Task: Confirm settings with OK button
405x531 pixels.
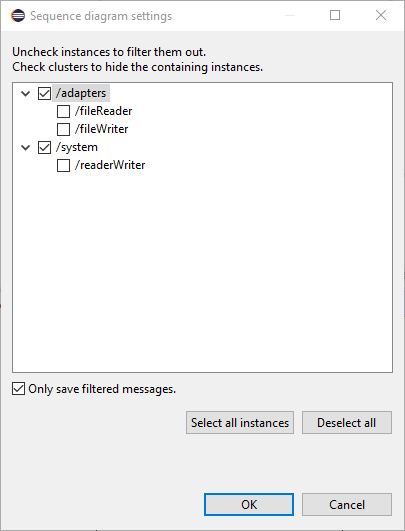Action: point(249,505)
